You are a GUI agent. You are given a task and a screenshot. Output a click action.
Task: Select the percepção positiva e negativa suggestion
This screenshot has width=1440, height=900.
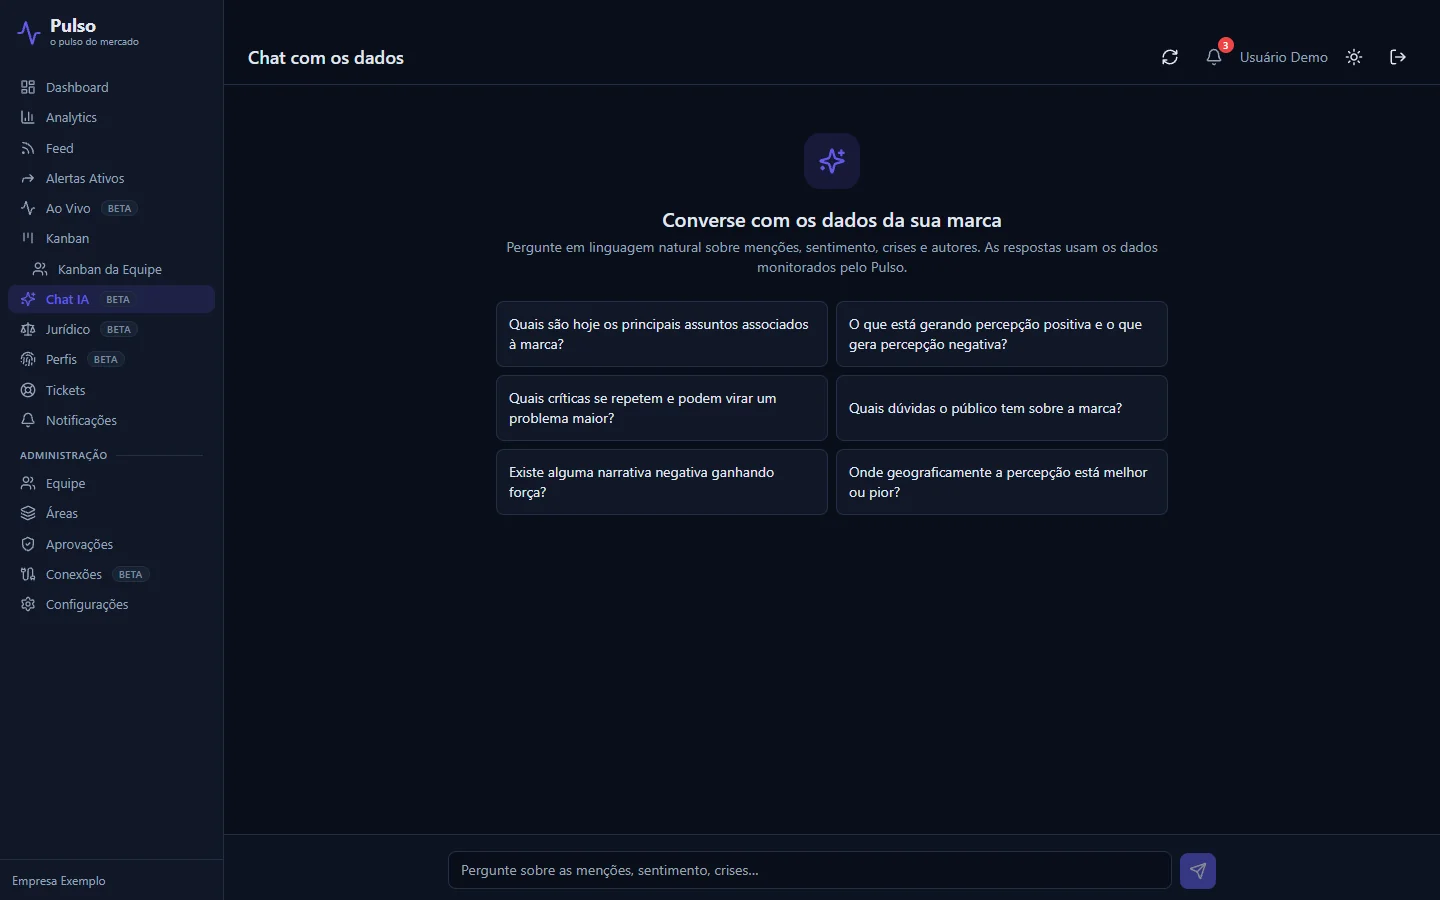coord(1002,334)
